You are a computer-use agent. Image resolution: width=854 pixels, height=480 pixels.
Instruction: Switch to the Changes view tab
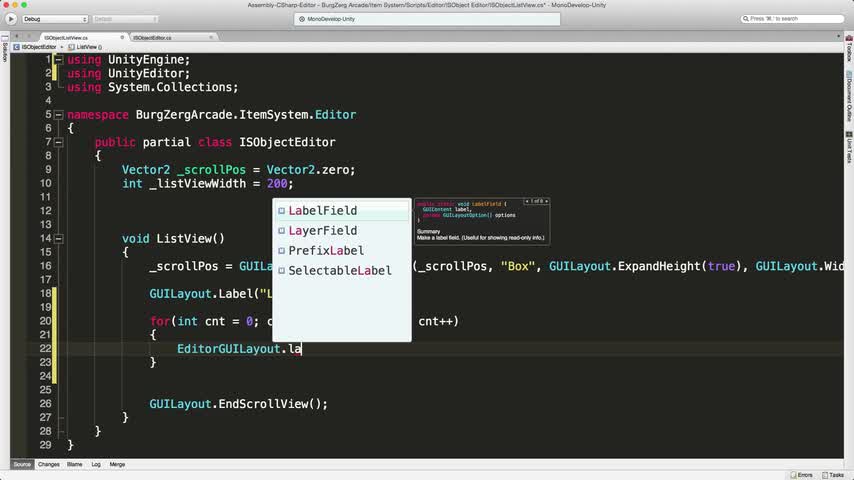(48, 465)
